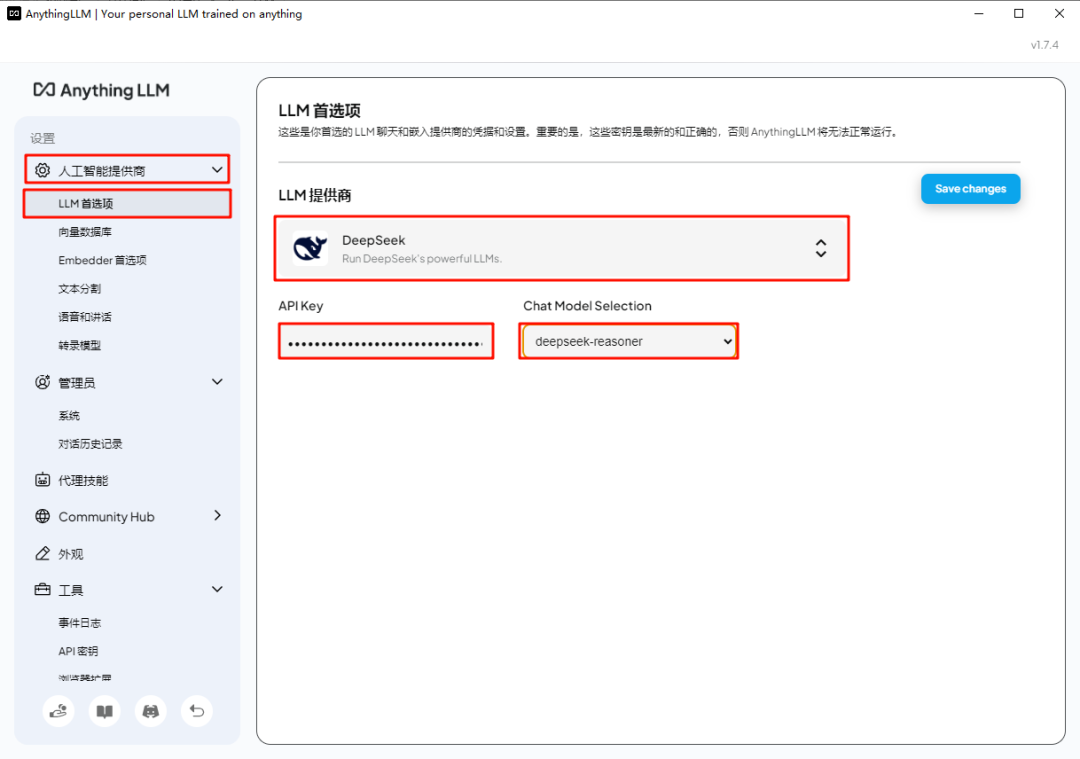Click the 工具 briefcase icon

[x=43, y=590]
